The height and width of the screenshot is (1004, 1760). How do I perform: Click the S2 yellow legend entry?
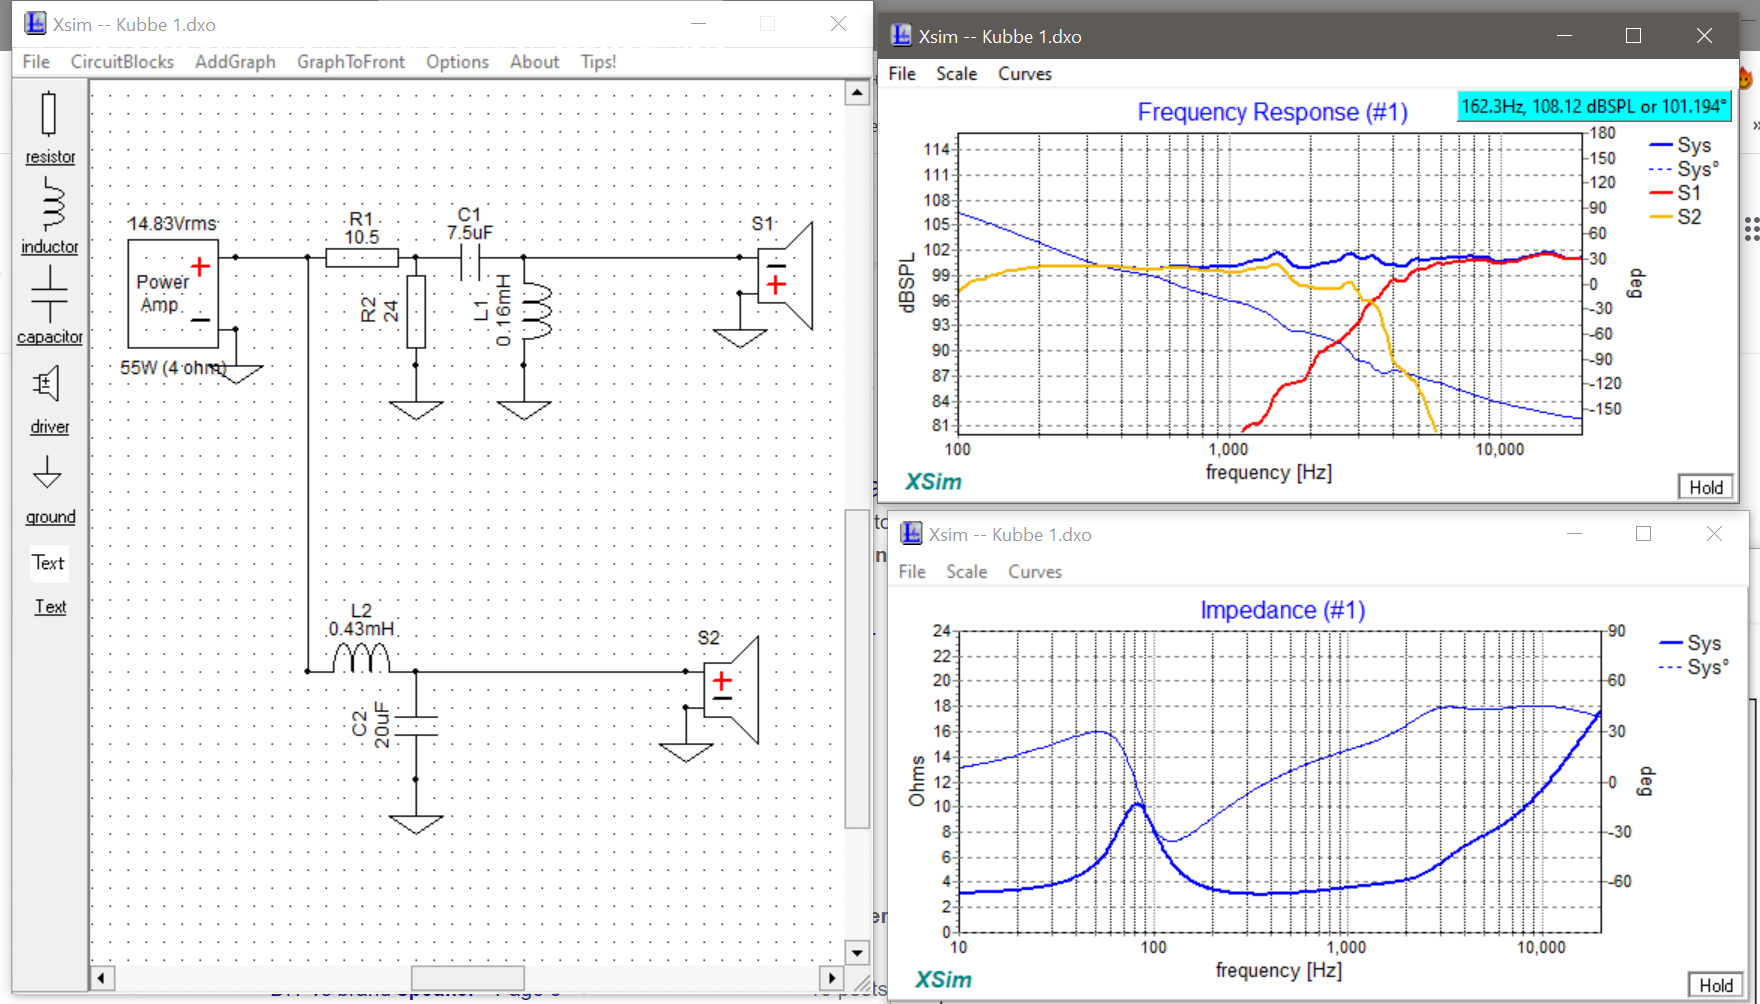pyautogui.click(x=1675, y=217)
